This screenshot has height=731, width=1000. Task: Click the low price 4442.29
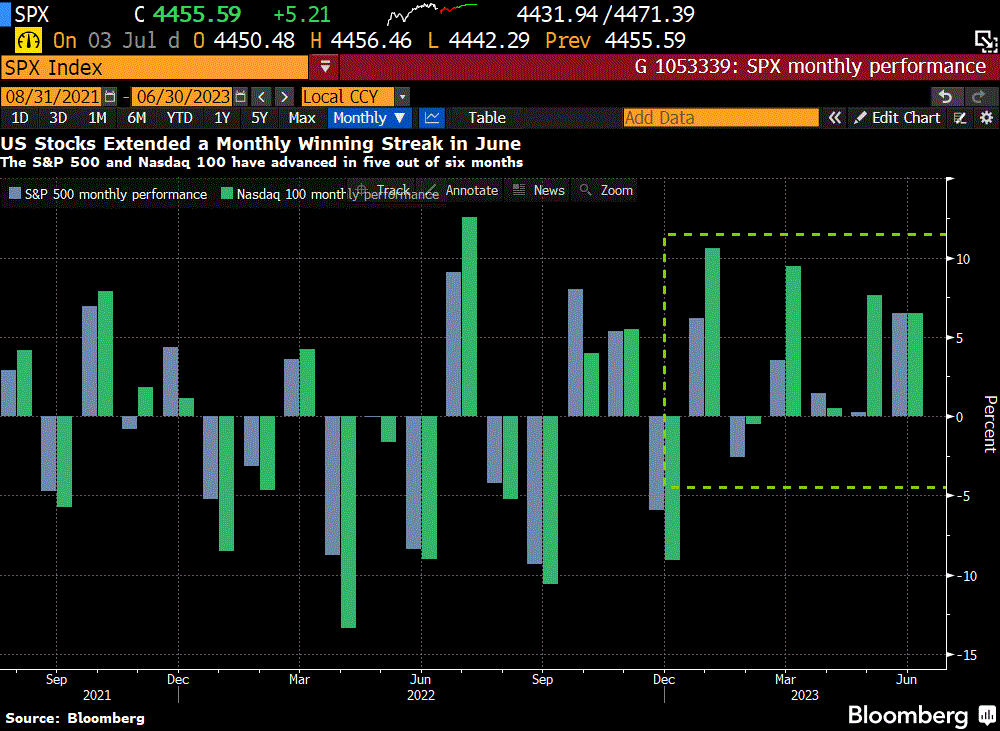(x=489, y=41)
